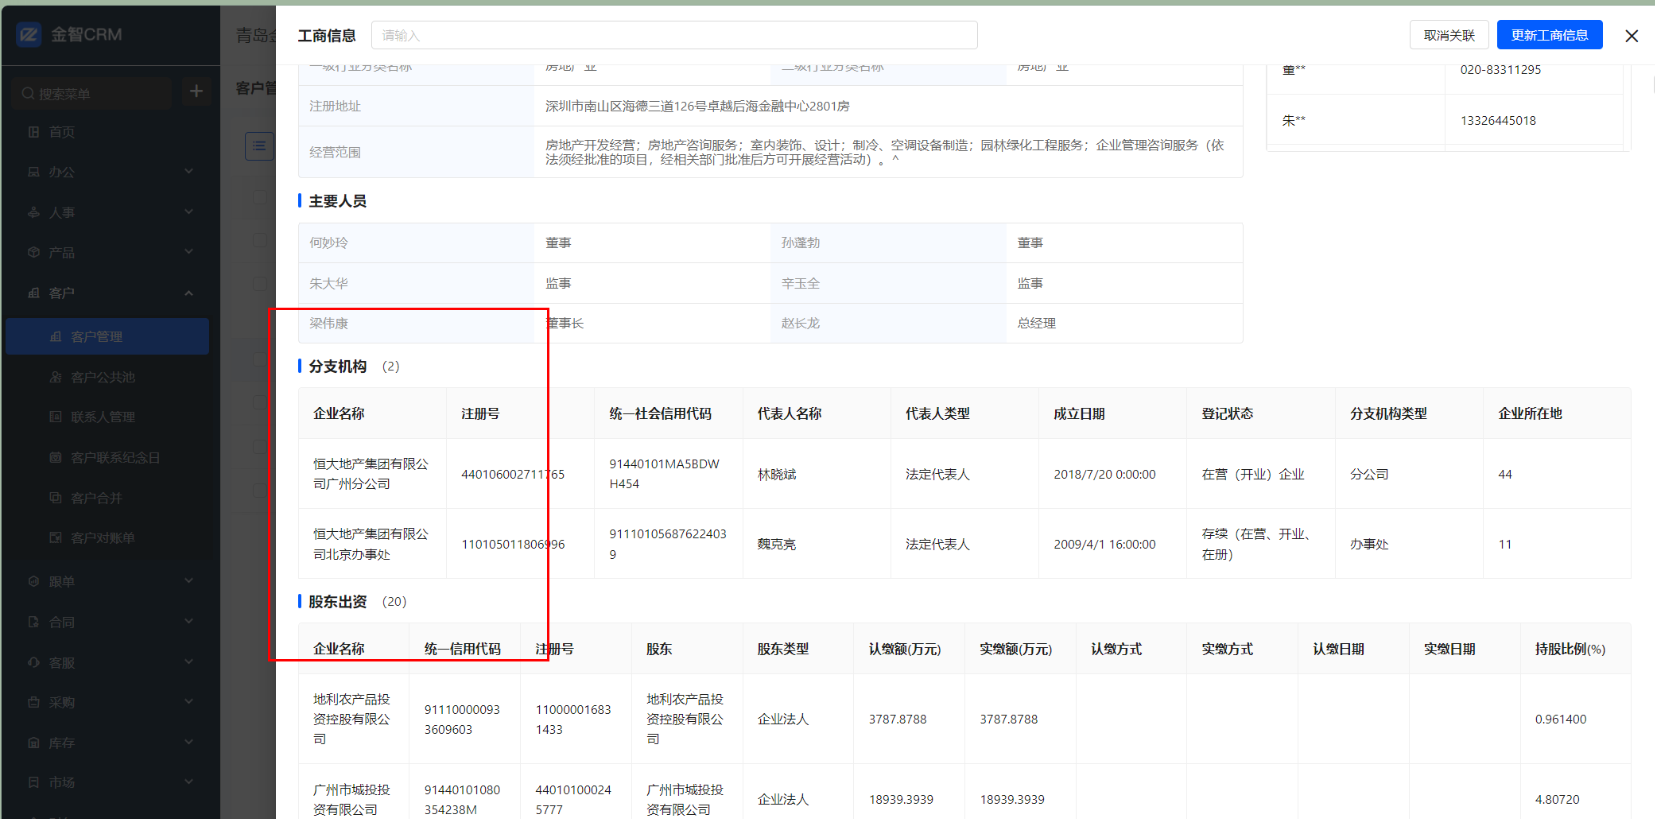The width and height of the screenshot is (1655, 819).
Task: Open 联系人管理 in the sidebar
Action: click(x=108, y=417)
